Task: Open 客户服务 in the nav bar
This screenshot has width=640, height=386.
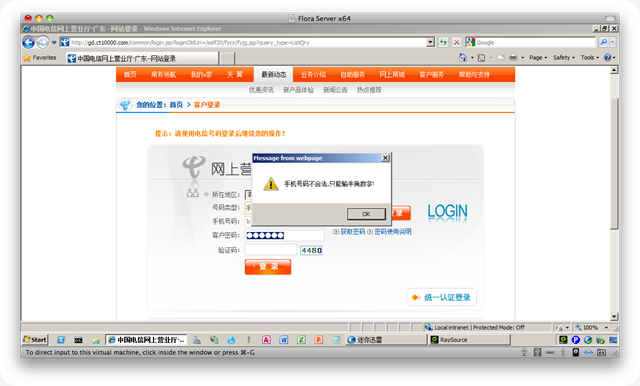Action: [x=431, y=75]
